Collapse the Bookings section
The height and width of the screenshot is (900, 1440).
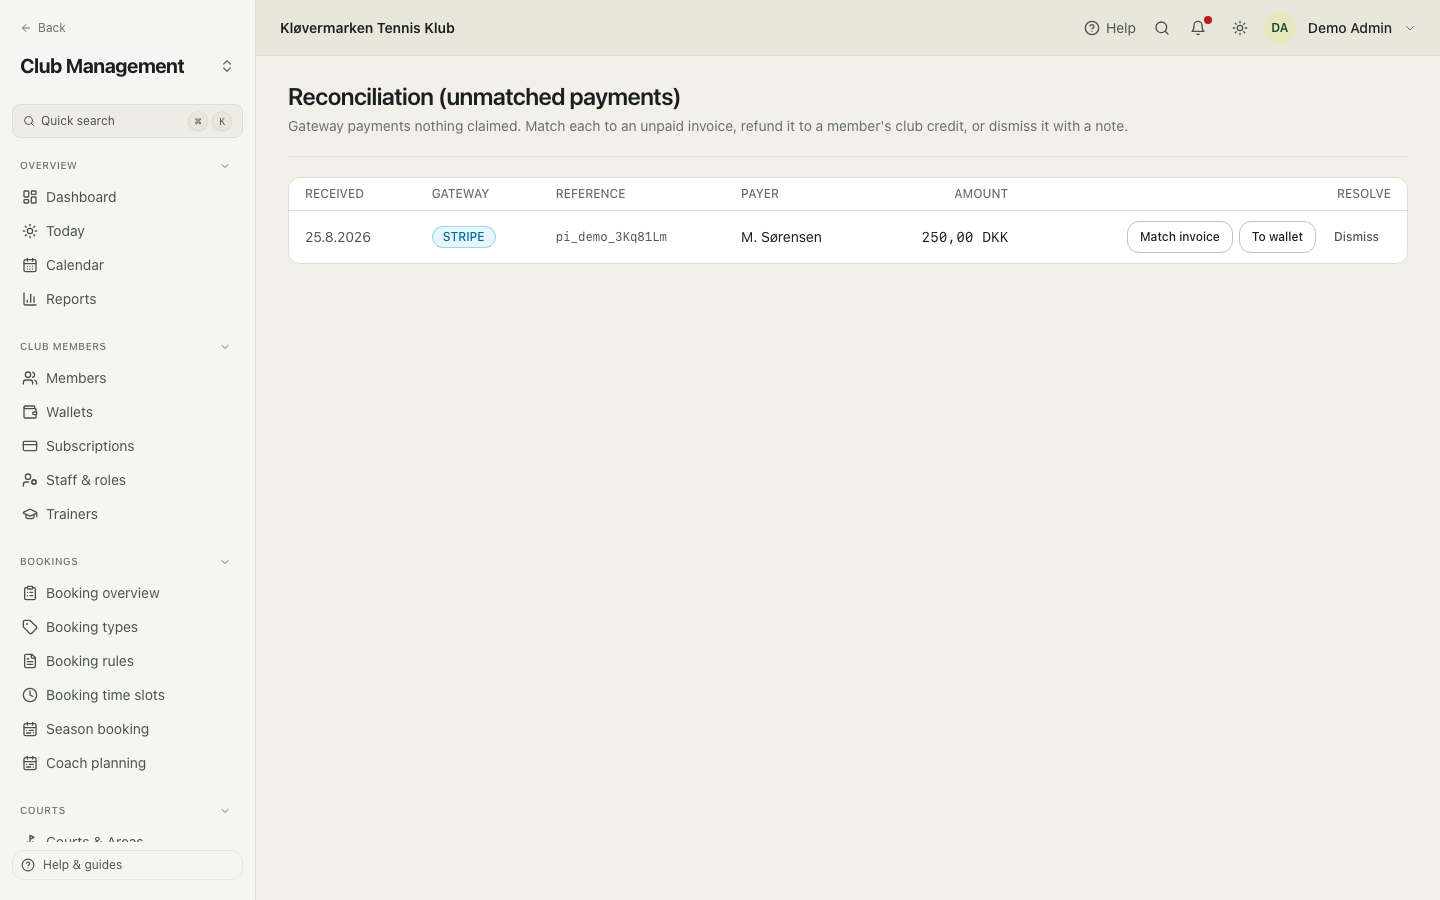tap(225, 562)
